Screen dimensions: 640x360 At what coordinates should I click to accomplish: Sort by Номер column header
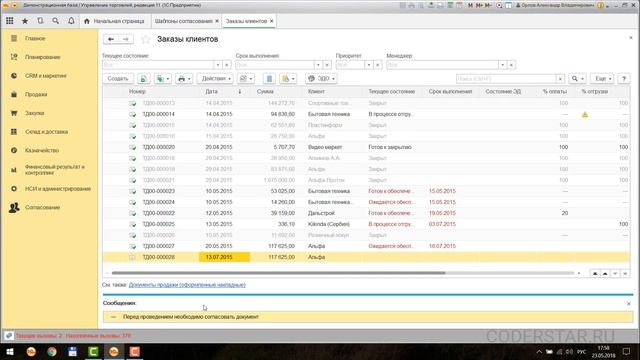[x=137, y=91]
